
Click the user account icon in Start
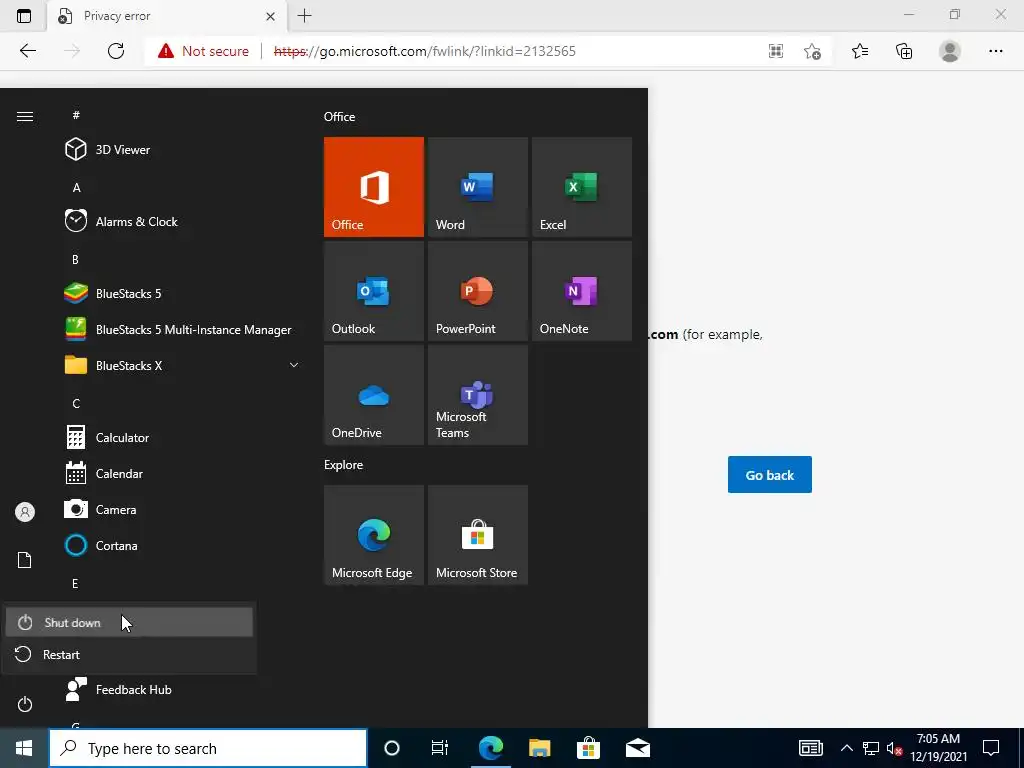[25, 512]
